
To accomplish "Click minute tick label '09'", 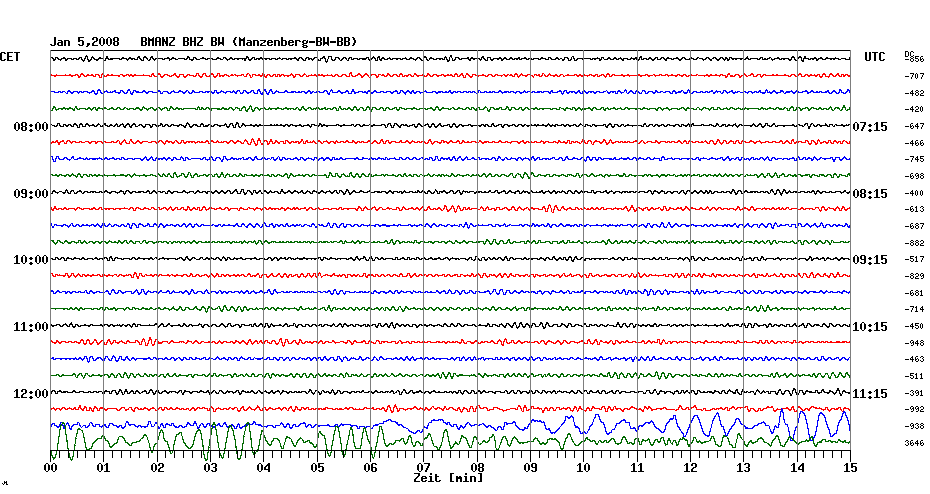I will click(x=531, y=468).
